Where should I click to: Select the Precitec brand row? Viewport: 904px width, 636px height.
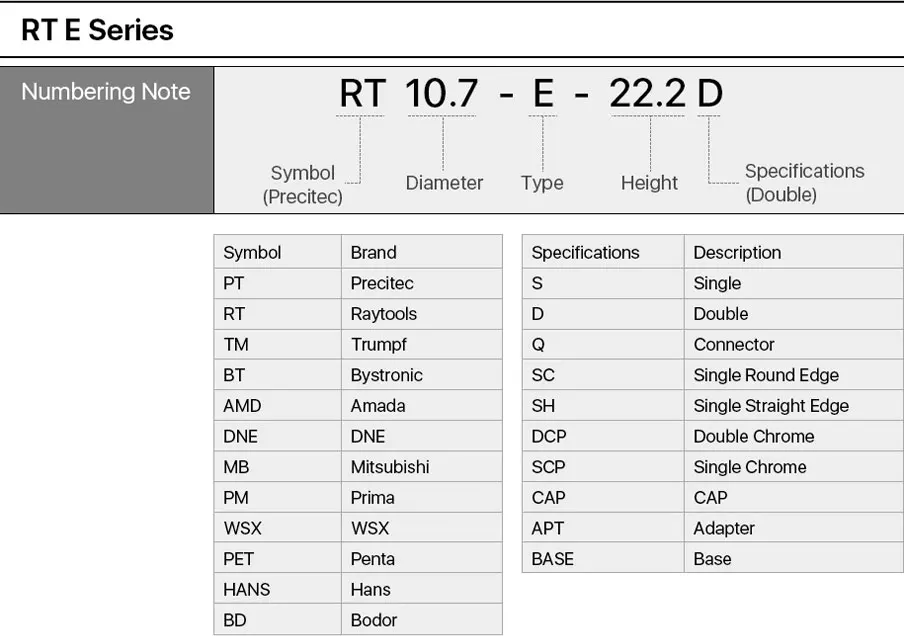(358, 283)
